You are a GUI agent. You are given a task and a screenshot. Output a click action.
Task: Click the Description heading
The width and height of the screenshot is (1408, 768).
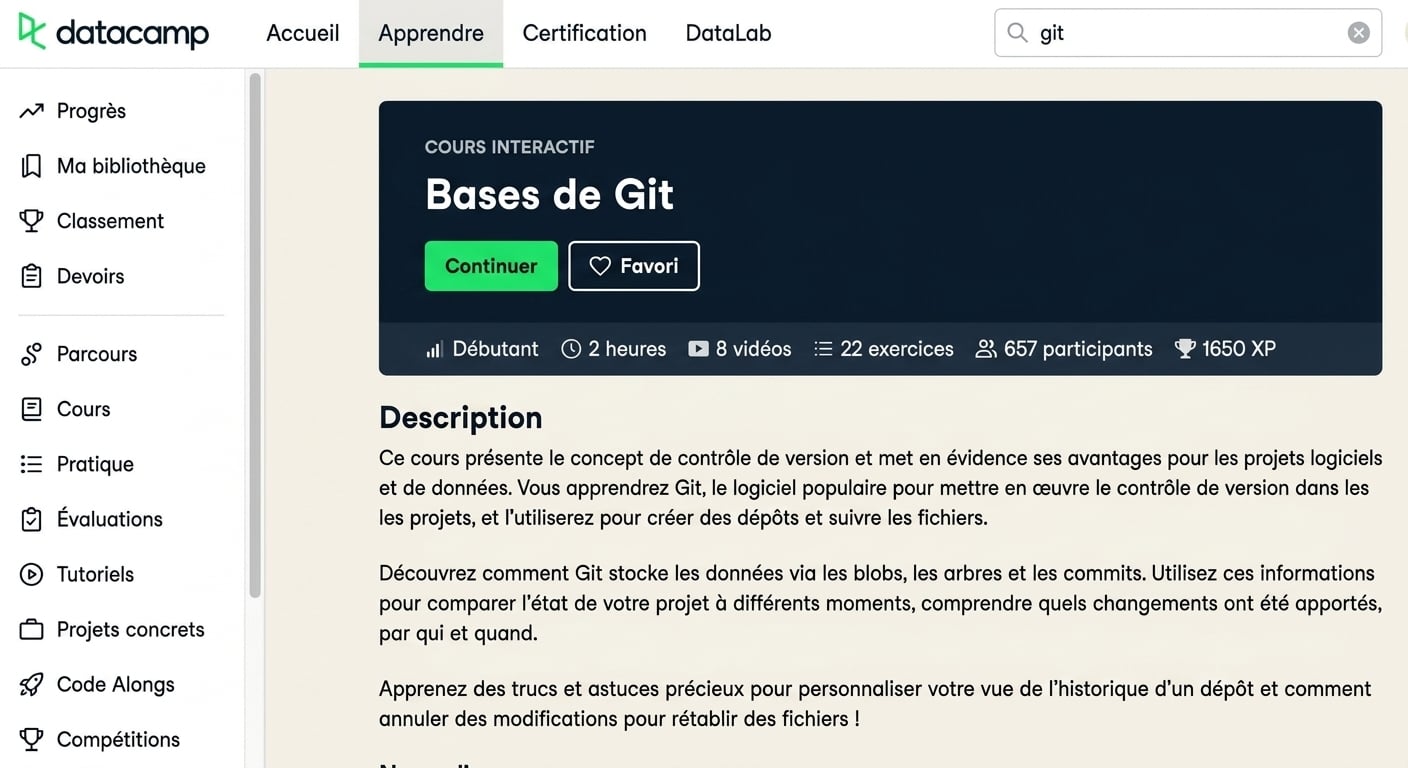pos(461,417)
